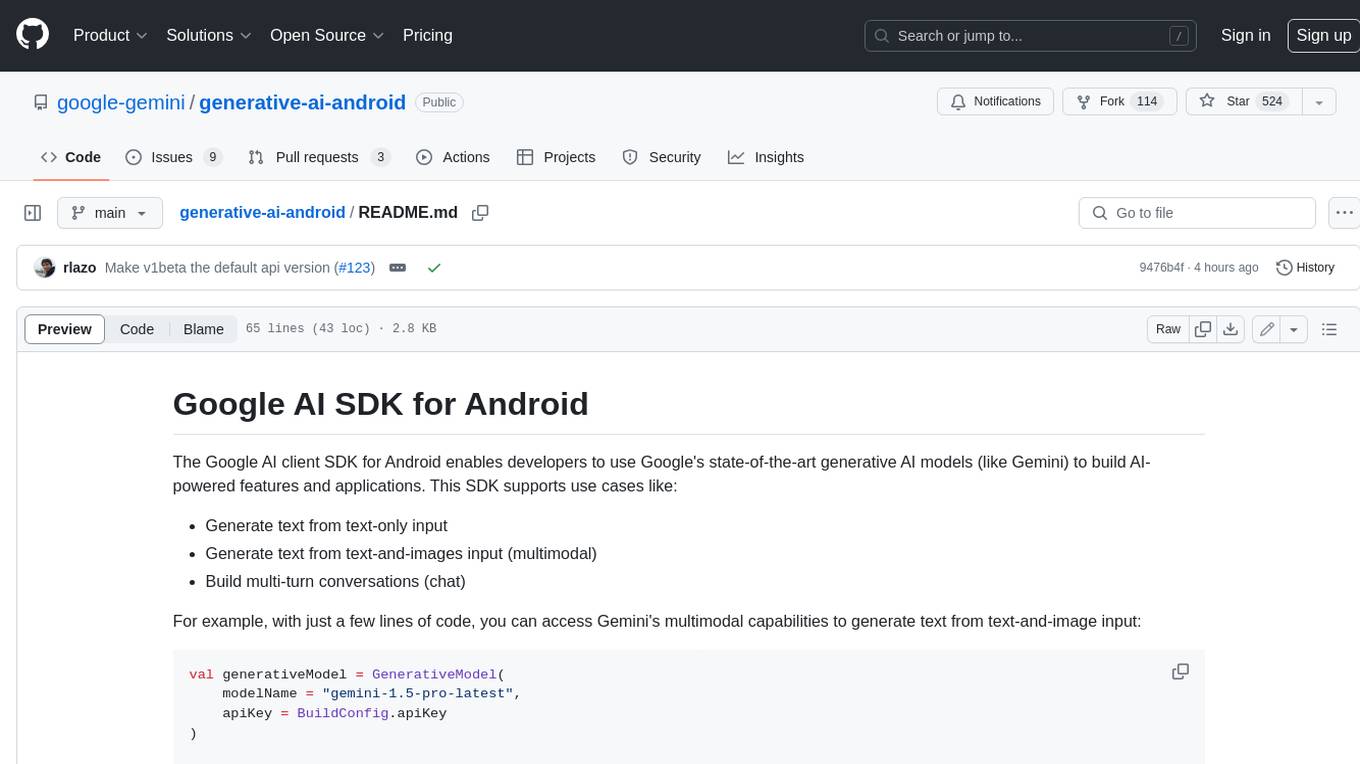Expand the Product menu
This screenshot has height=764, width=1360.
110,35
